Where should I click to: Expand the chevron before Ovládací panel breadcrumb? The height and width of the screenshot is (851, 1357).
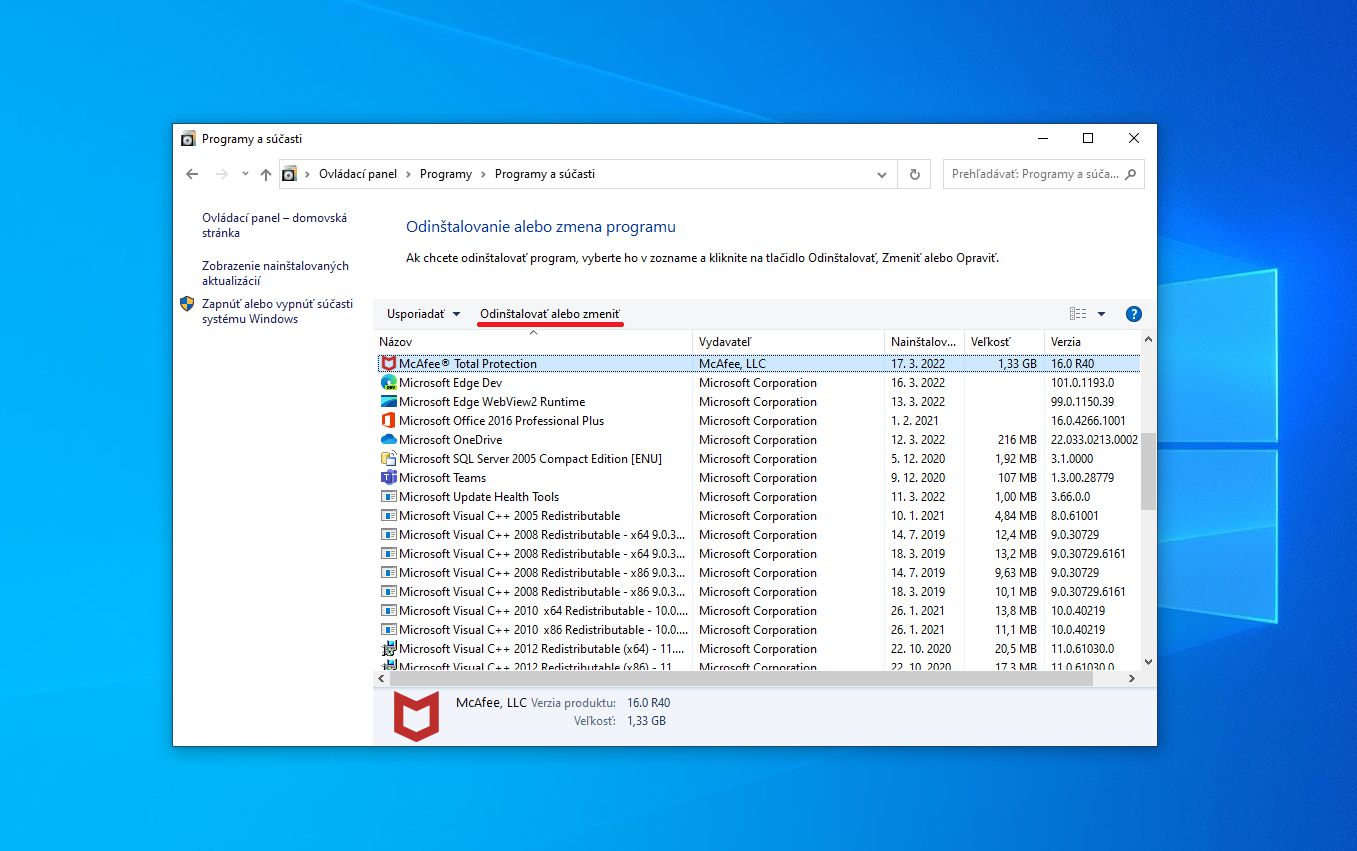[x=308, y=174]
